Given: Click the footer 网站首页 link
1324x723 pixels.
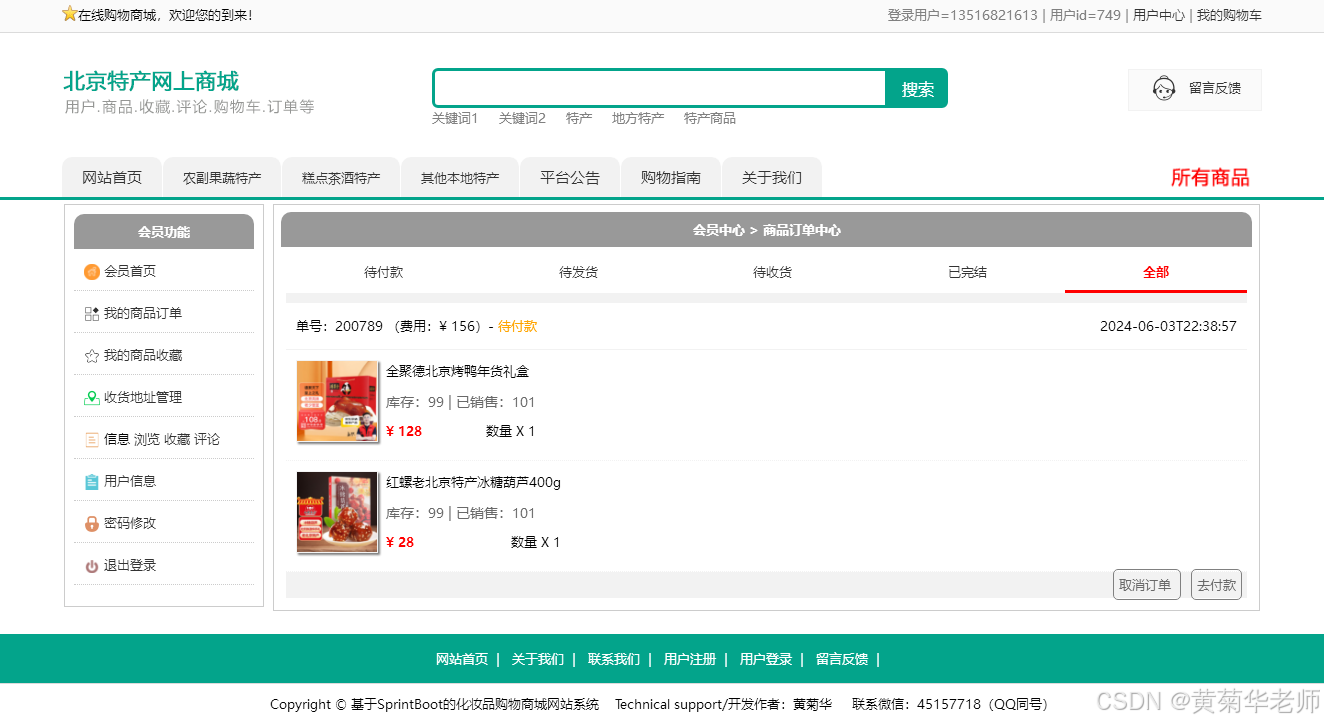Looking at the screenshot, I should (x=462, y=660).
